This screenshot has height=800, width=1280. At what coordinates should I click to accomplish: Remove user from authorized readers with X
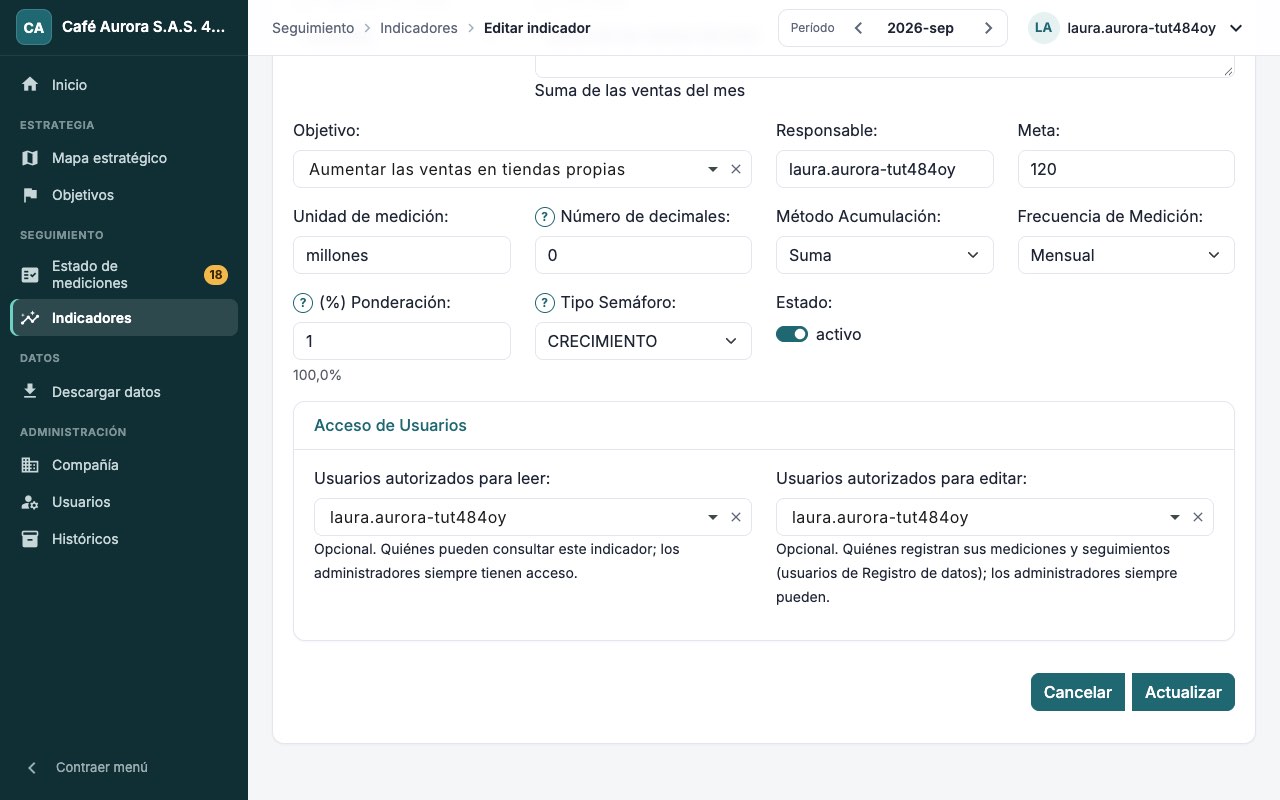coord(736,517)
